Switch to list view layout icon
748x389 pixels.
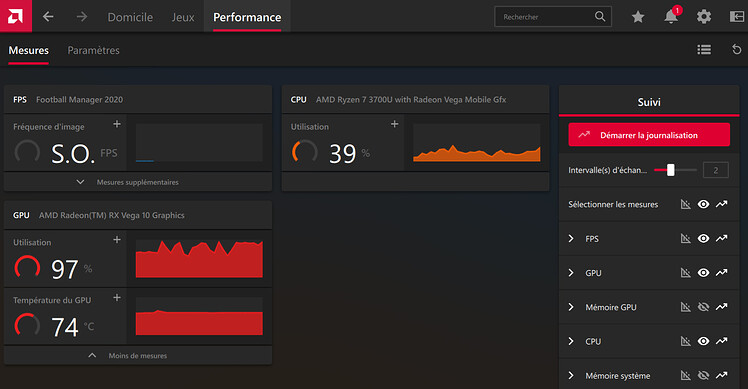(x=704, y=50)
